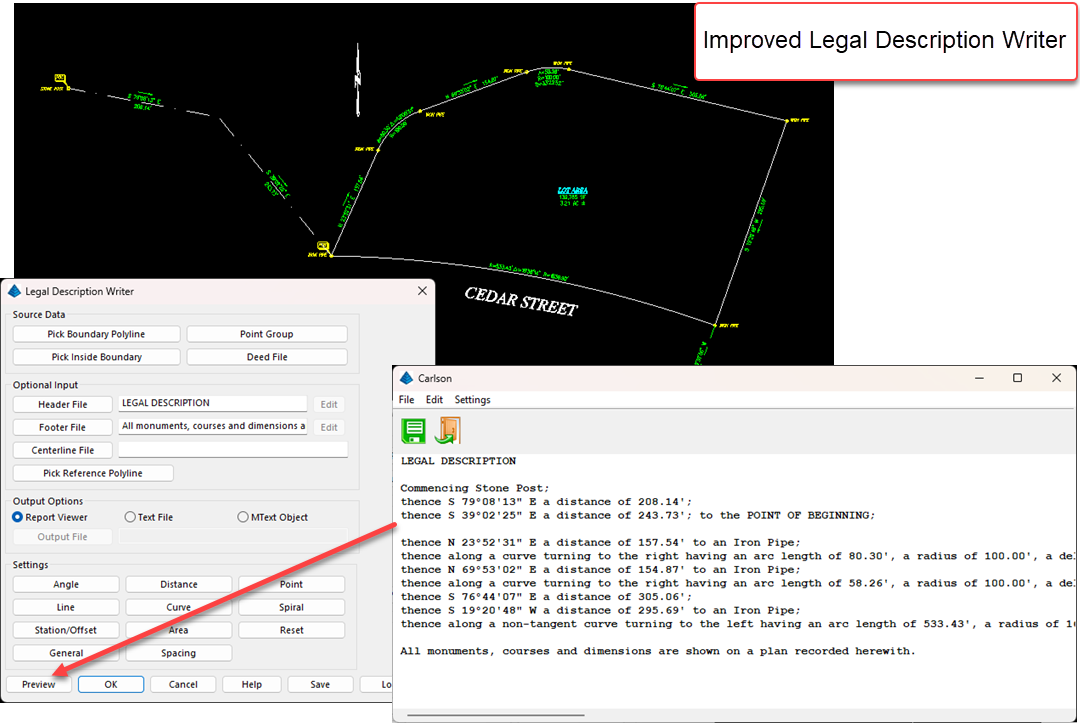Open the Settings menu in Carlson

[472, 400]
